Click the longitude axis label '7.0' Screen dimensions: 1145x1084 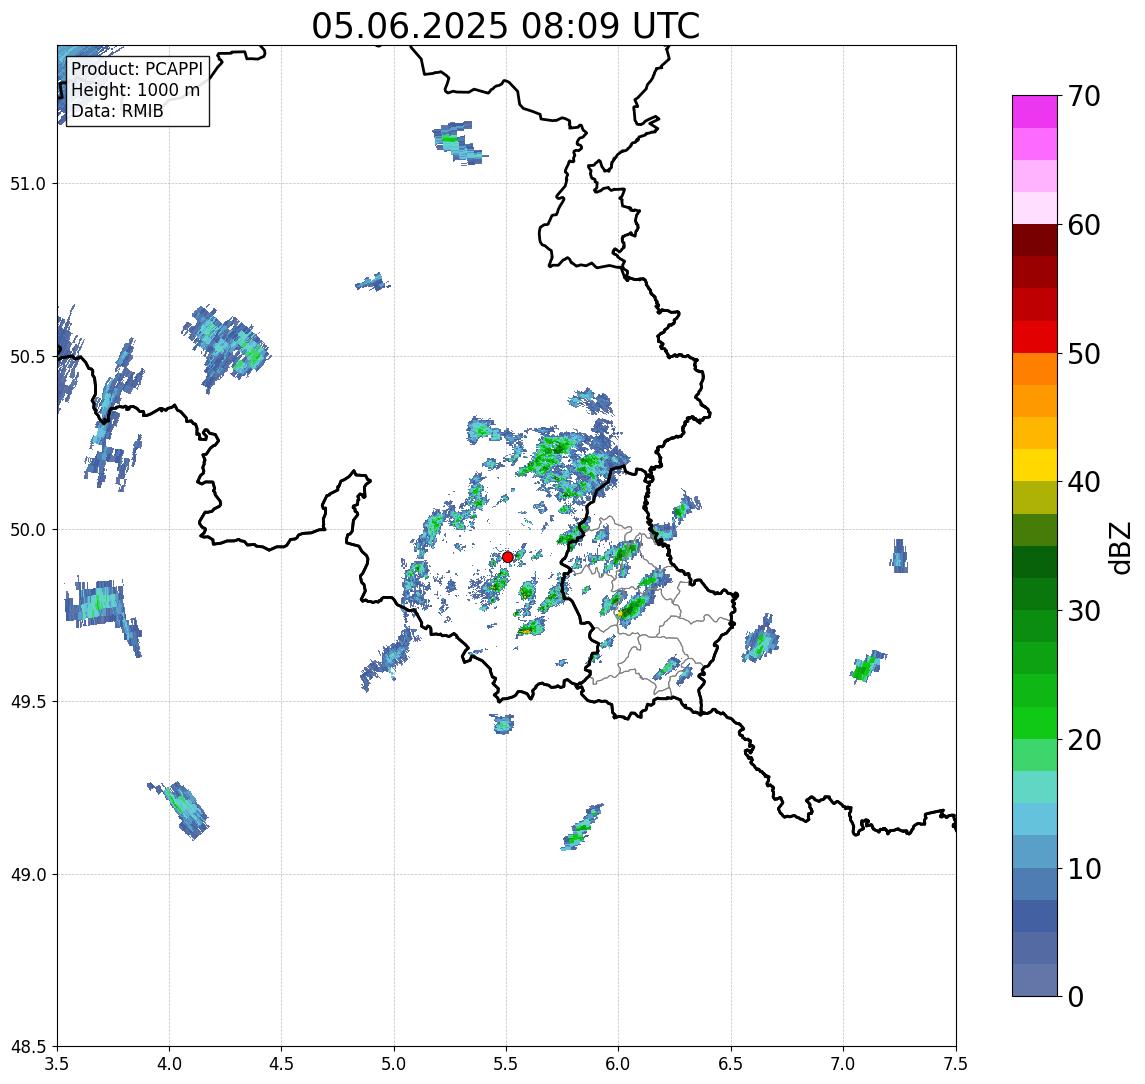point(843,1064)
